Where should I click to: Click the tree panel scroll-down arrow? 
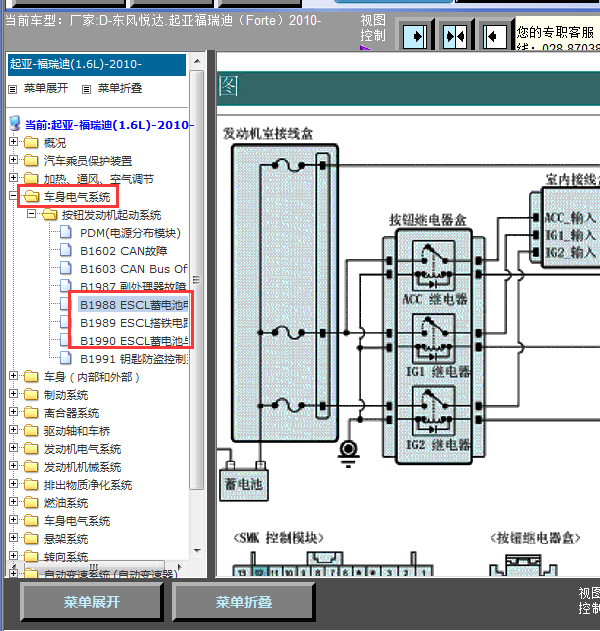point(197,551)
